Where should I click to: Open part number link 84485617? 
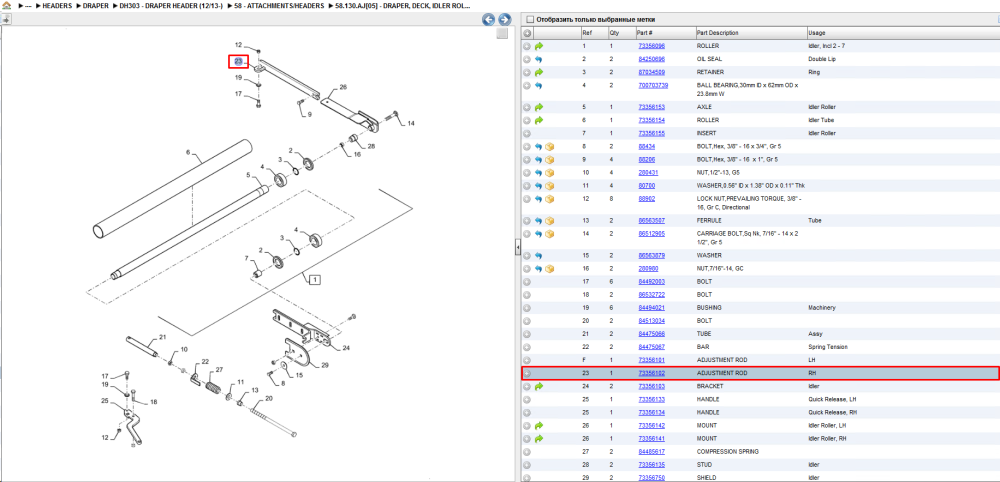[651, 451]
